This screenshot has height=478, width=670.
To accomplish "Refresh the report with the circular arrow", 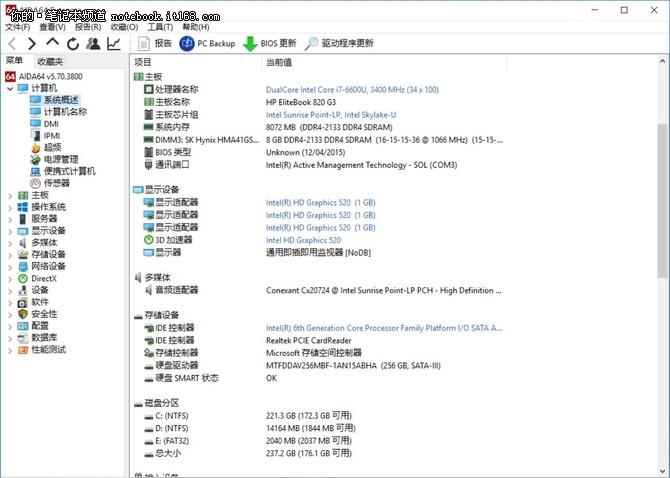I will click(x=73, y=44).
